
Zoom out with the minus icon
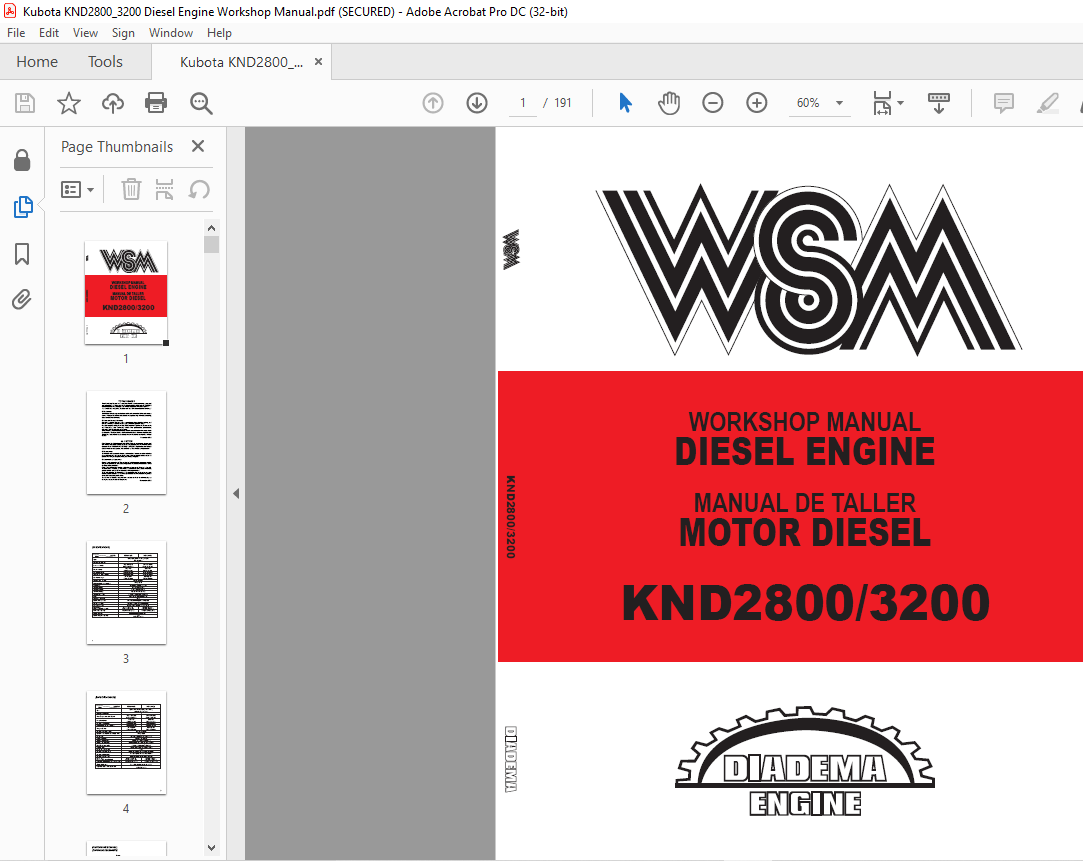coord(713,103)
